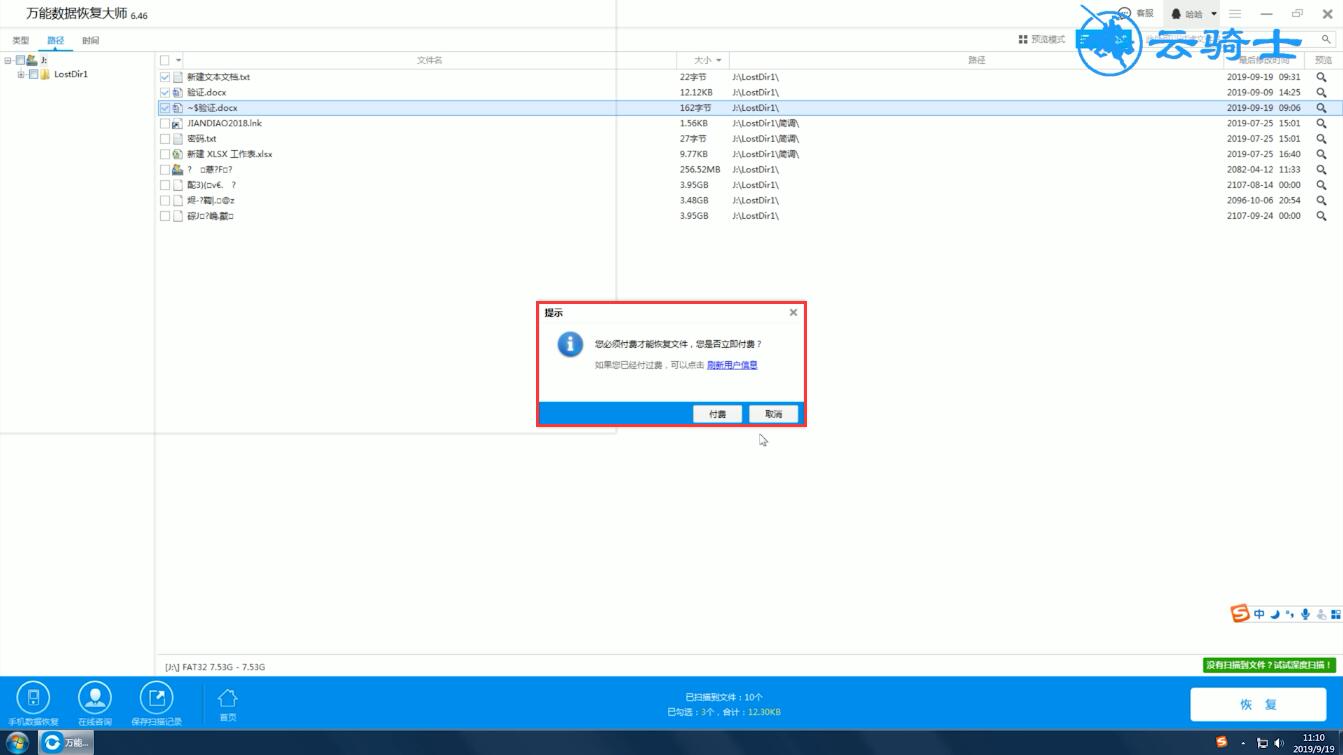Uncheck the ~$验证.docx checkbox
This screenshot has height=755, width=1343.
point(165,108)
